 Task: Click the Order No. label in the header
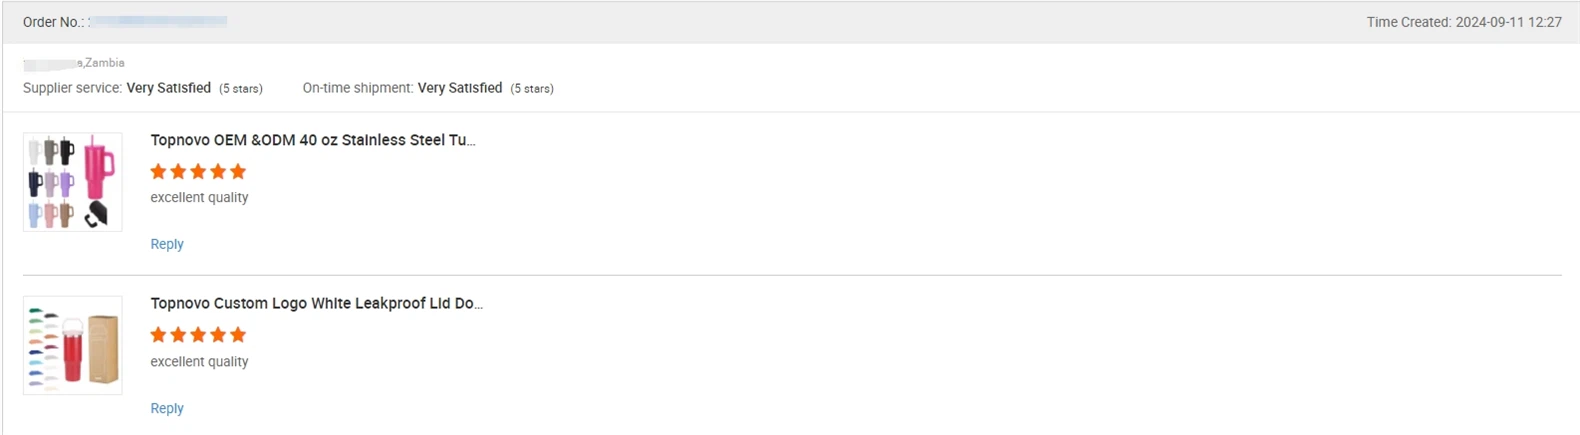(x=54, y=22)
